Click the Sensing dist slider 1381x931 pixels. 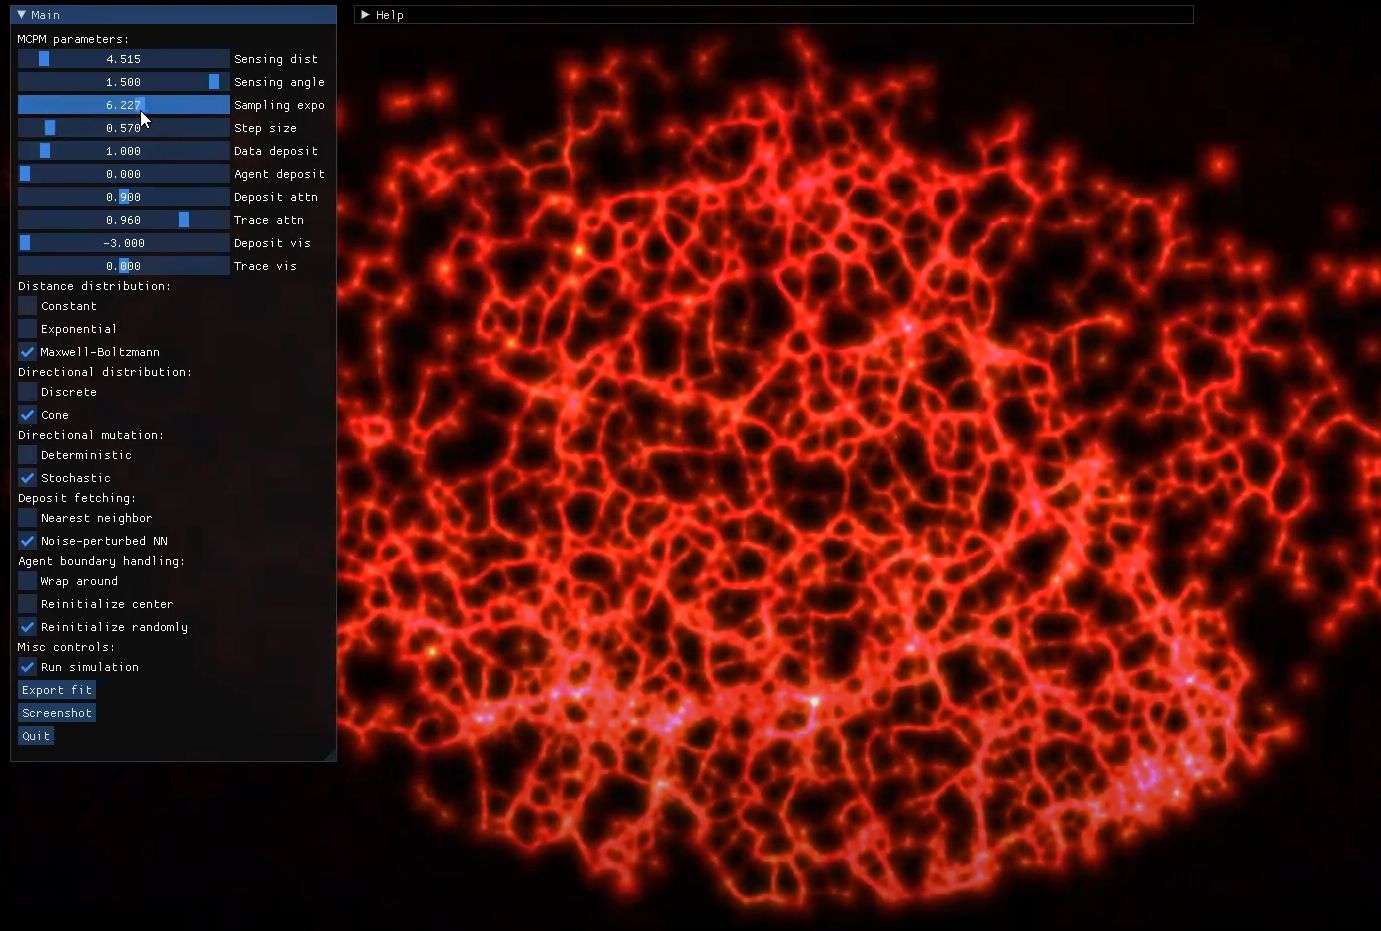click(123, 59)
